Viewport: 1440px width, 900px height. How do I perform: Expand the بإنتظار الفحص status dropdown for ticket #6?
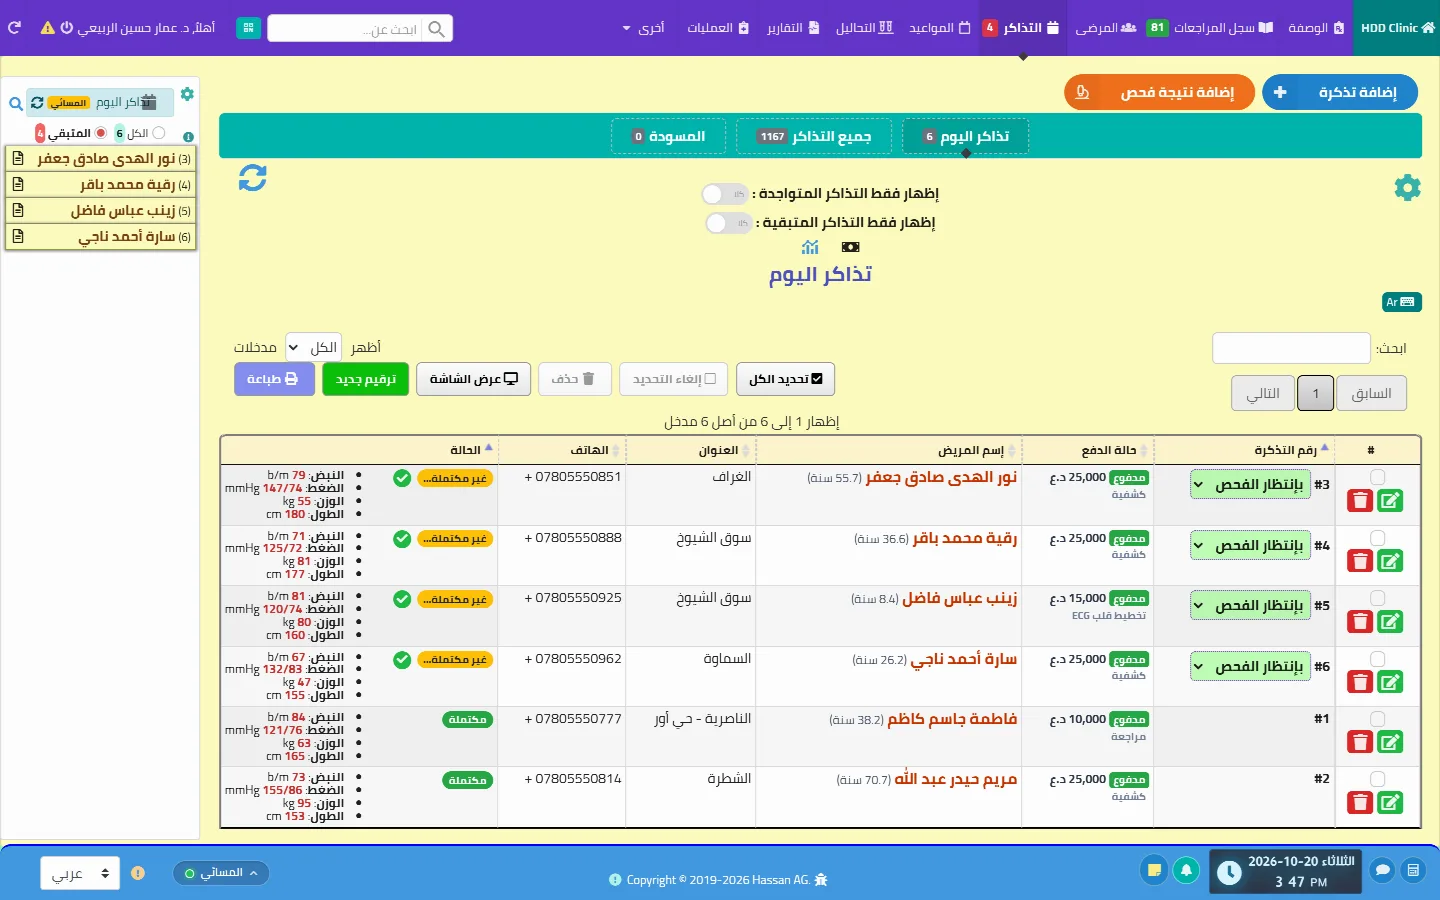point(1251,666)
